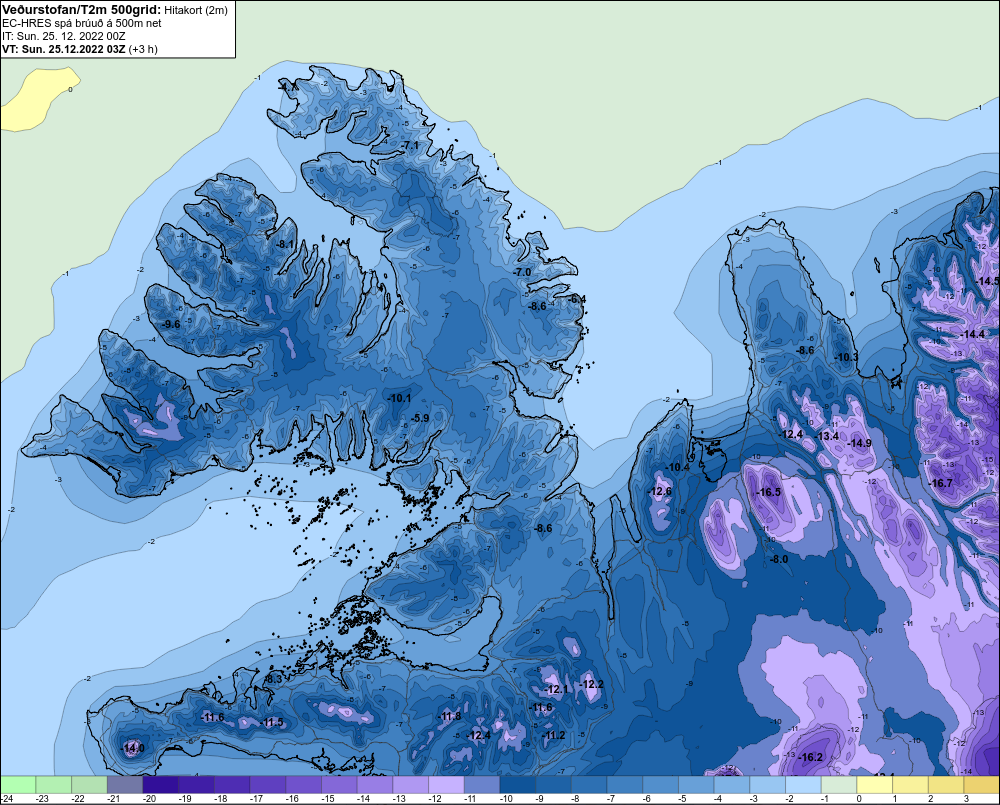The width and height of the screenshot is (1000, 805).
Task: Choose the -18 legend color swatch
Action: click(232, 785)
